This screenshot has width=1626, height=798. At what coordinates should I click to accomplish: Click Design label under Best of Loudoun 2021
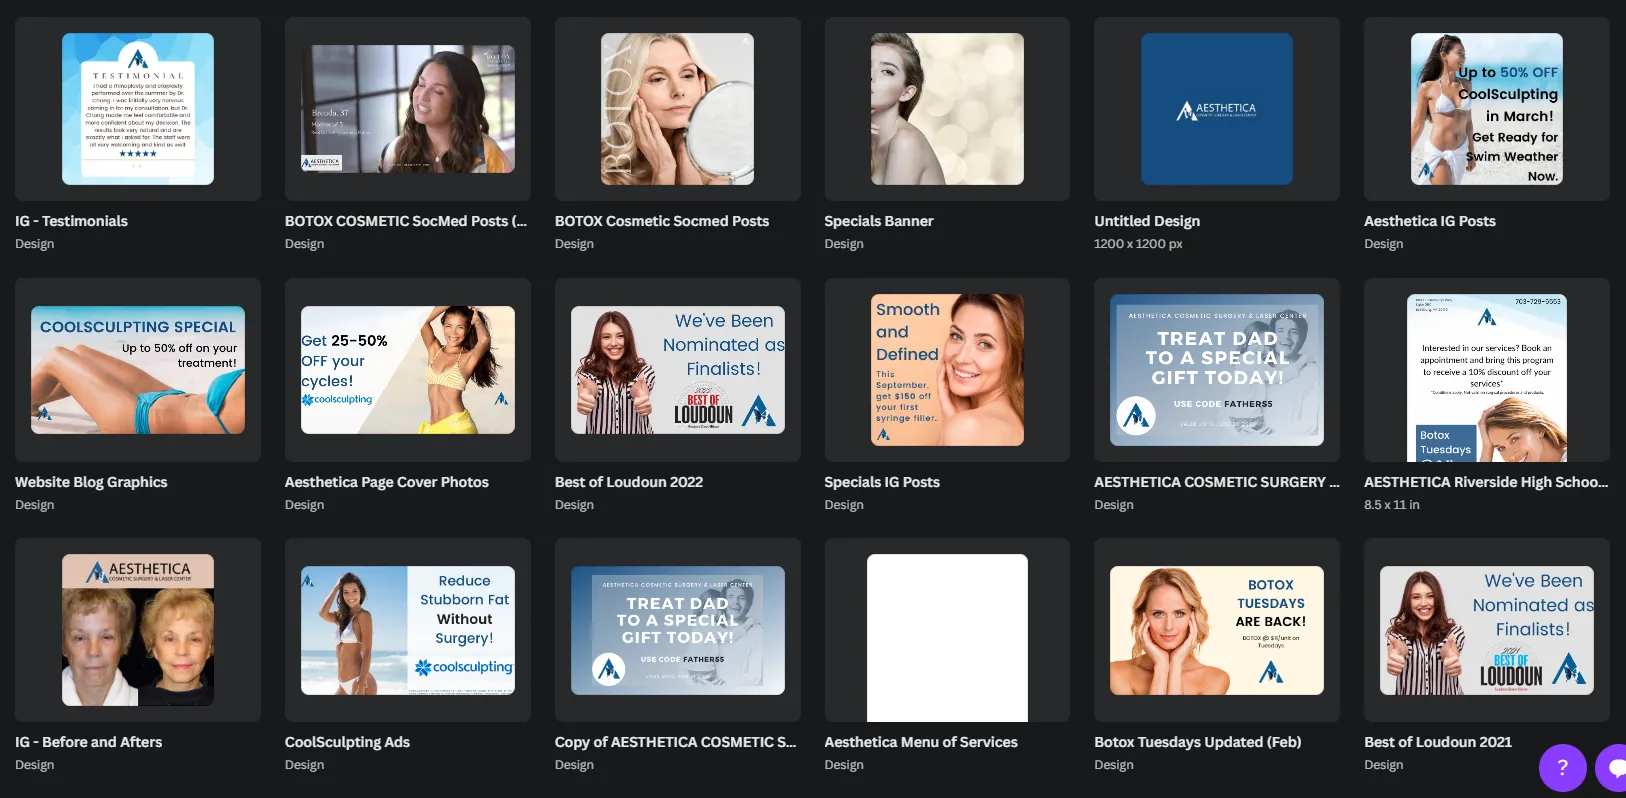click(x=1384, y=765)
